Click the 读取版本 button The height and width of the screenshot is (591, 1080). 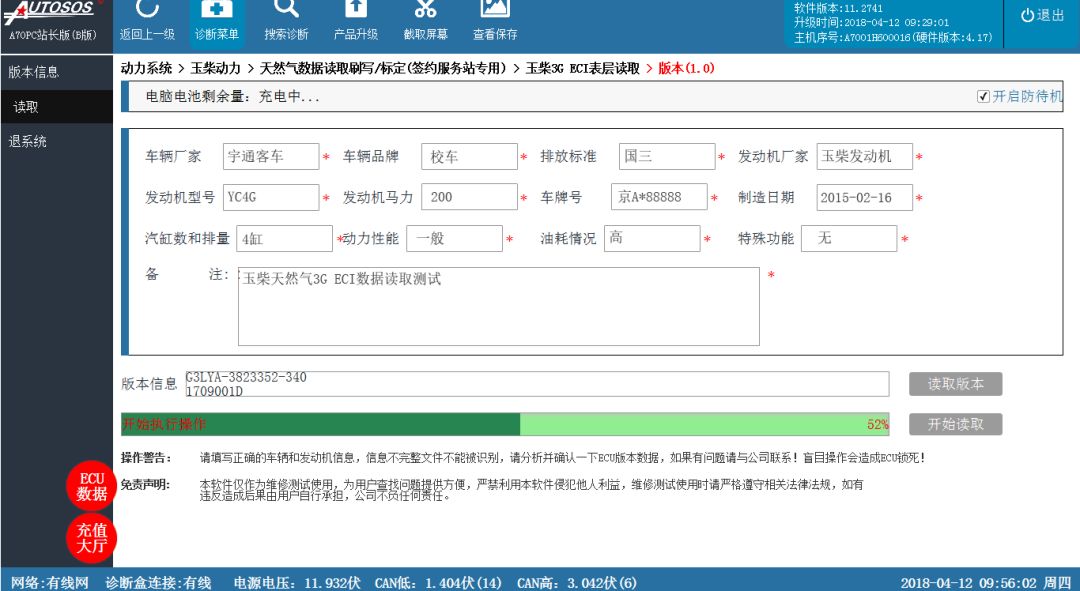[955, 384]
